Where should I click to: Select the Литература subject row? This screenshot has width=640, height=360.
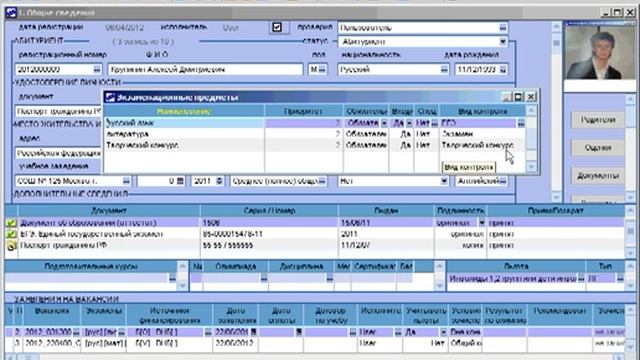point(314,134)
